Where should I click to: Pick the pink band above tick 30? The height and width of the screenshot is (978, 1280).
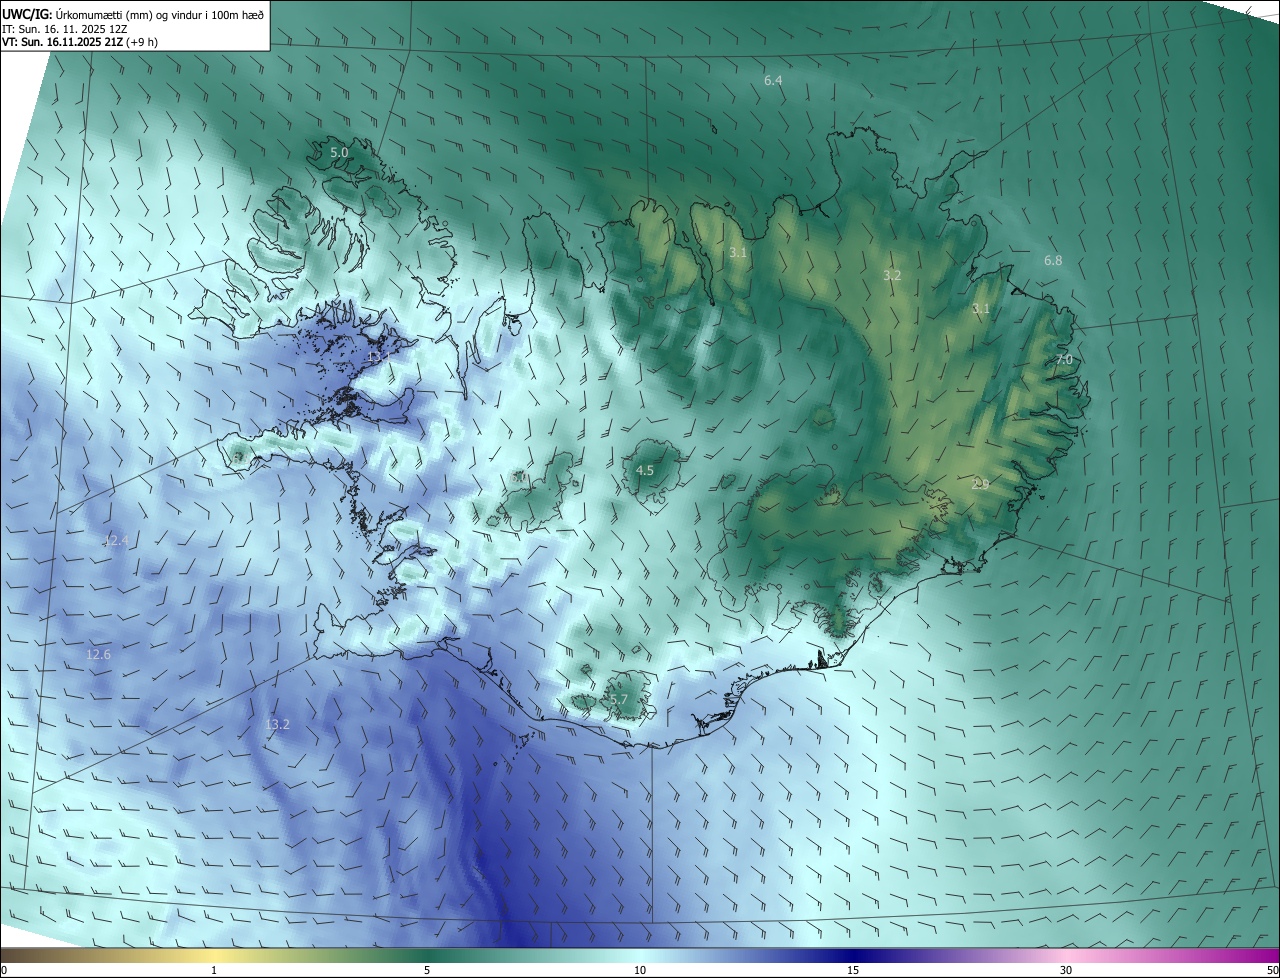1066,954
